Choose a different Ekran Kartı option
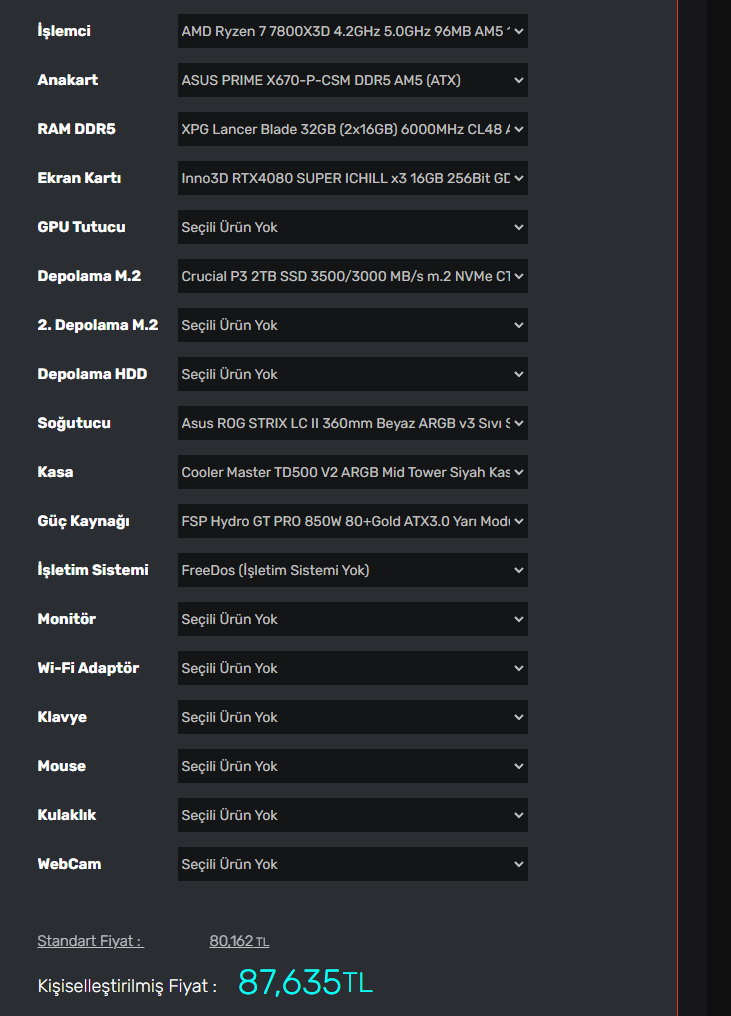The width and height of the screenshot is (731, 1016). (352, 178)
